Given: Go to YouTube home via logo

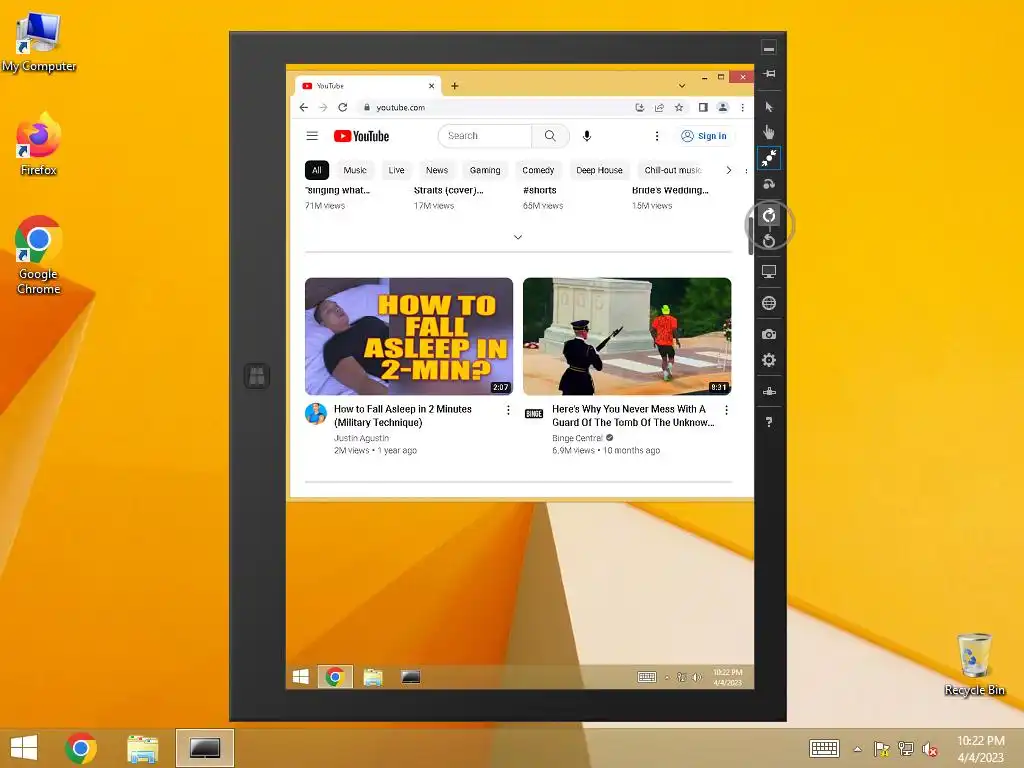Looking at the screenshot, I should 361,136.
